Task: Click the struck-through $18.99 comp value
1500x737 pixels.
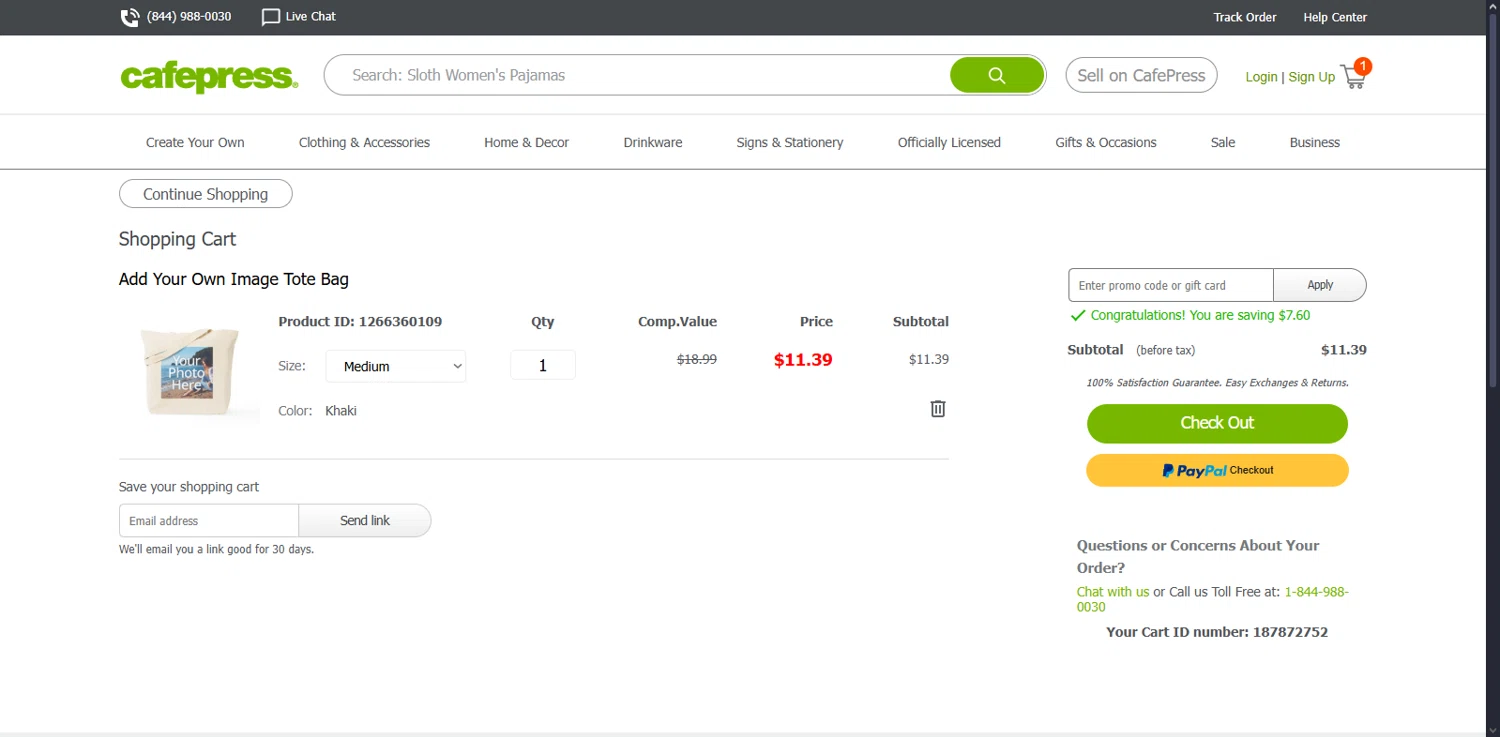Action: [697, 359]
